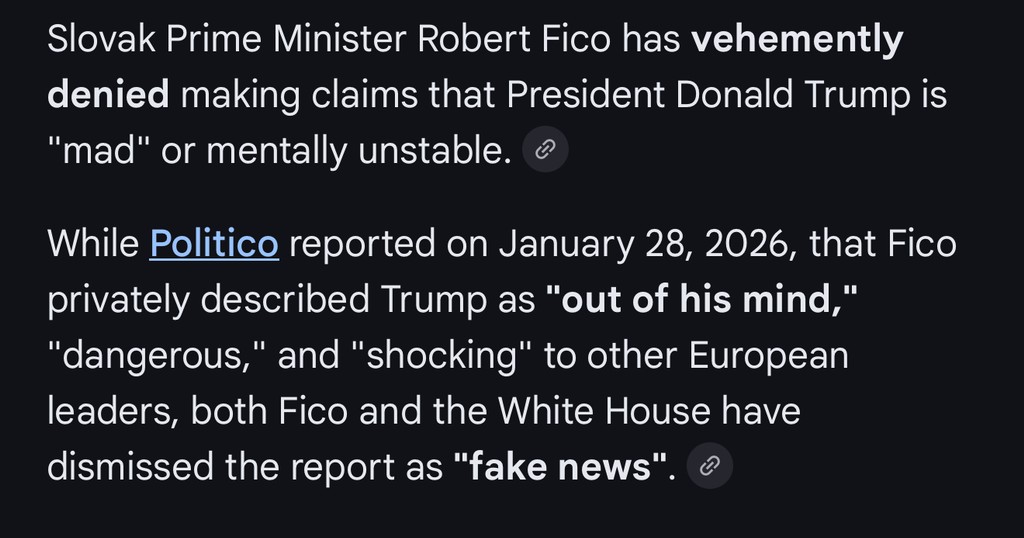The height and width of the screenshot is (538, 1024).
Task: Open the Politico hyperlink
Action: point(214,243)
